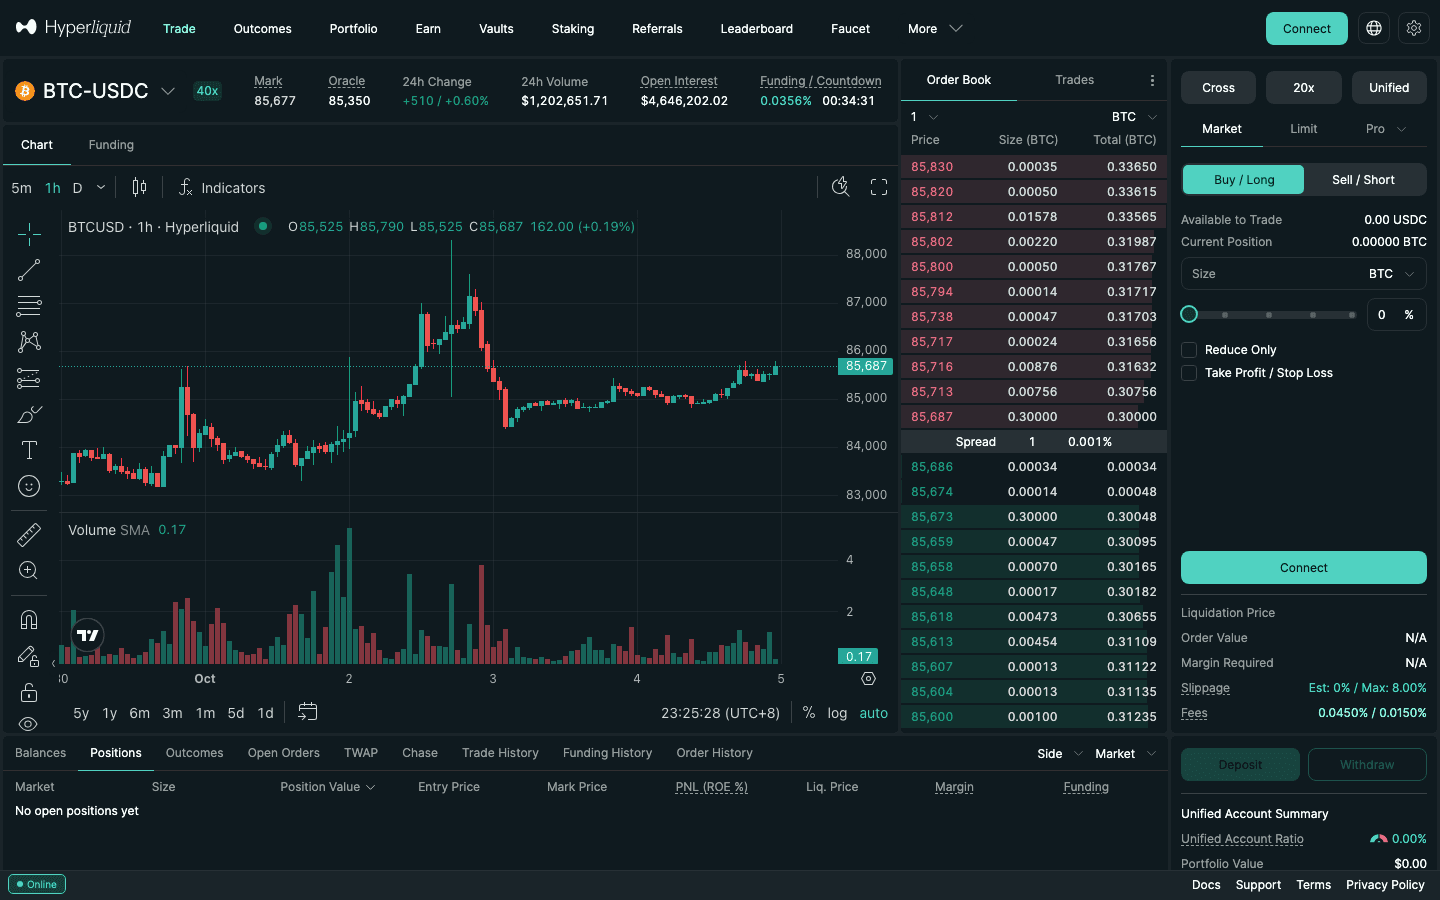Click the 100% end of size slider
Screen dimensions: 1440x900
(x=1352, y=315)
